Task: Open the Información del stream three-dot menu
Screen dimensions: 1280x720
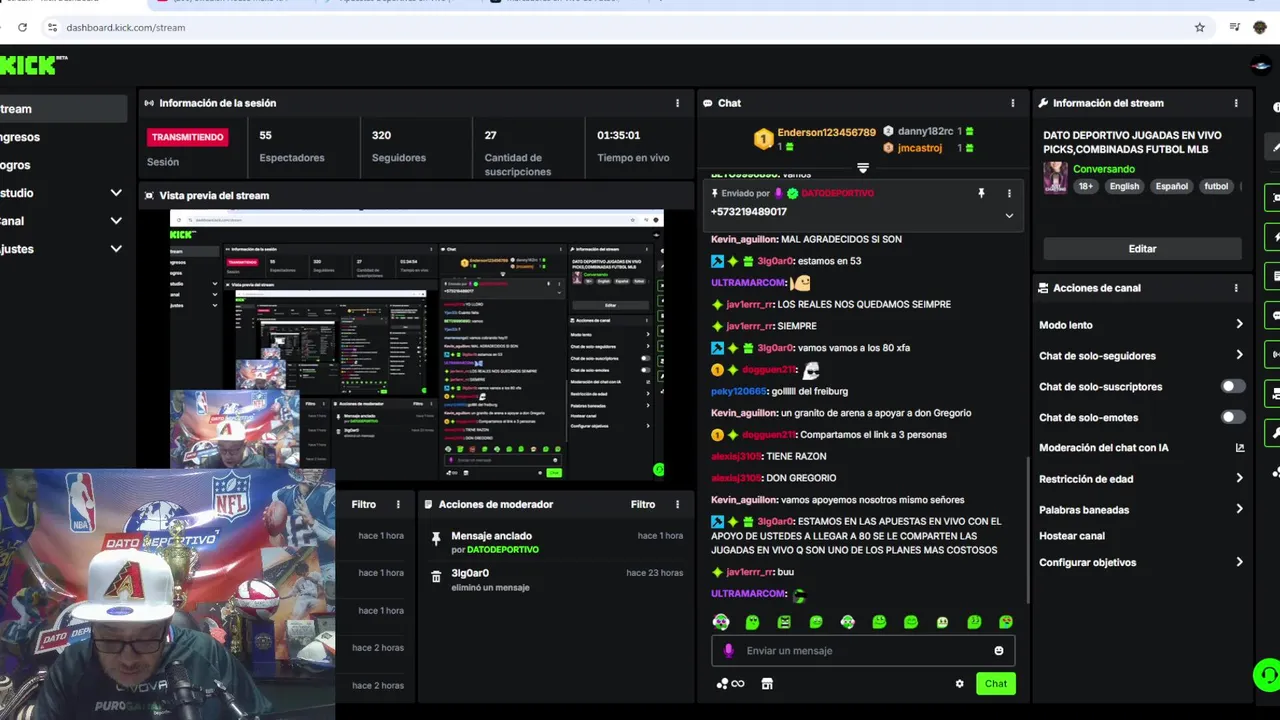Action: tap(1236, 103)
